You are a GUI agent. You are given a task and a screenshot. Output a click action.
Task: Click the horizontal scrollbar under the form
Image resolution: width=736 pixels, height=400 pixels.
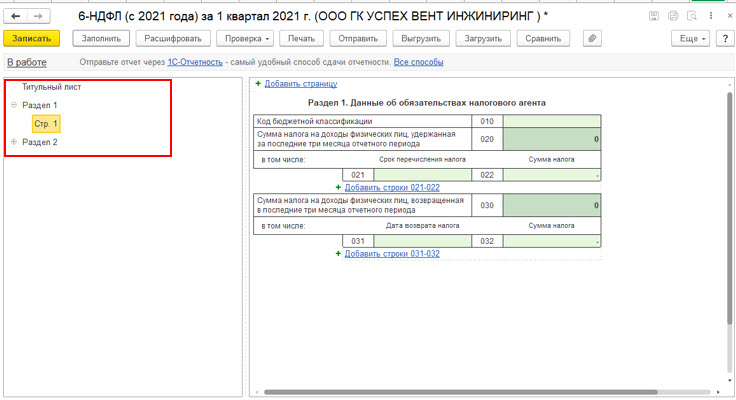tap(460, 392)
